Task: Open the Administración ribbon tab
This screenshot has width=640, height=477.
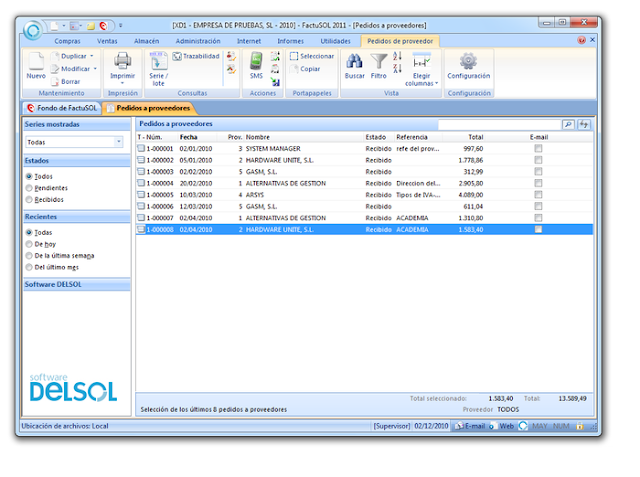Action: (198, 41)
